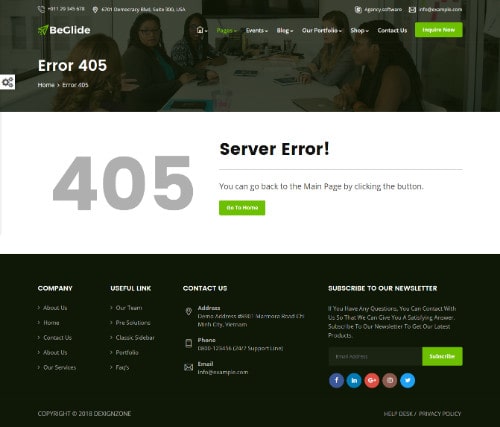Expand the Pages dropdown menu
This screenshot has height=427, width=500.
227,30
